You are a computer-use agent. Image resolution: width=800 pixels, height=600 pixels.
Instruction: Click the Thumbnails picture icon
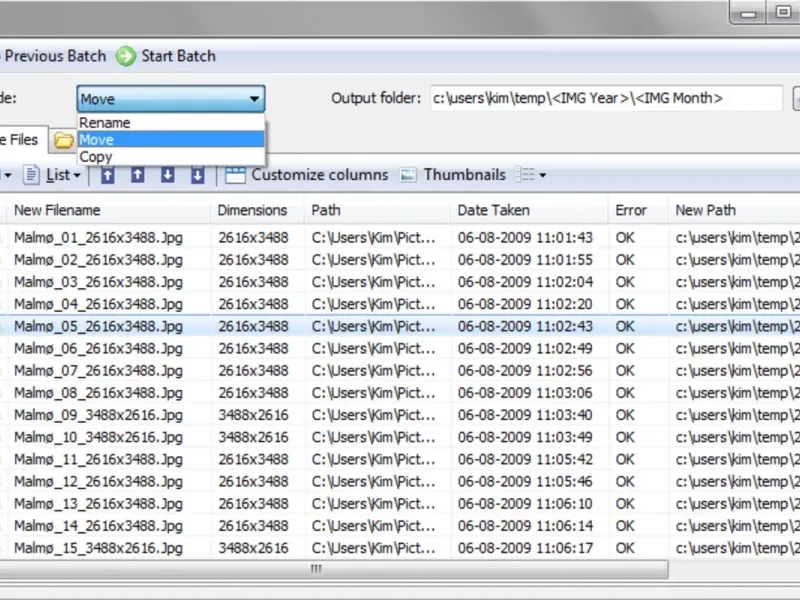[x=408, y=175]
